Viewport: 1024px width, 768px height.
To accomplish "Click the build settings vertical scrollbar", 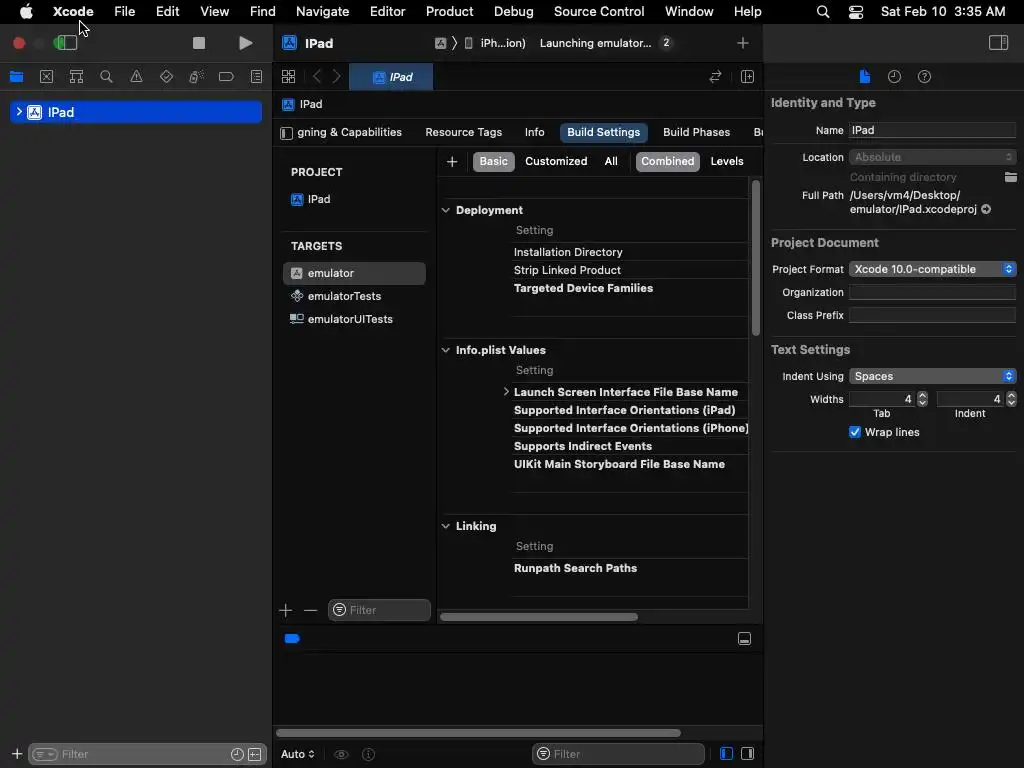I will (756, 258).
